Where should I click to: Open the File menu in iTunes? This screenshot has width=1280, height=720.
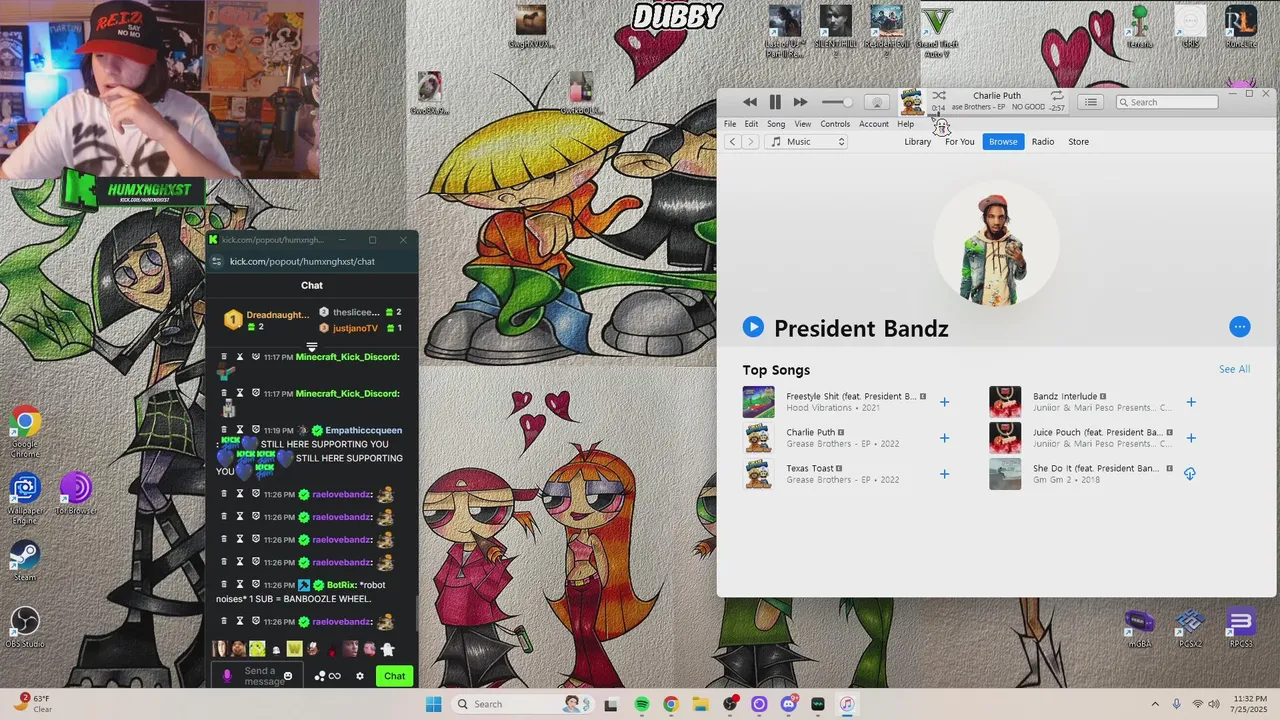click(730, 124)
